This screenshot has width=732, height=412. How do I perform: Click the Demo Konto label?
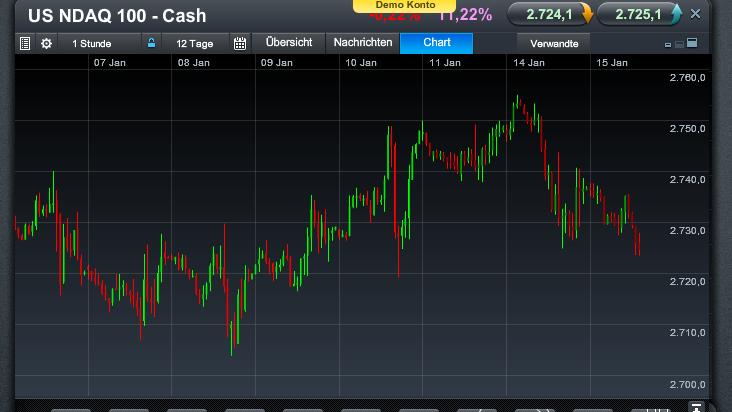(395, 5)
